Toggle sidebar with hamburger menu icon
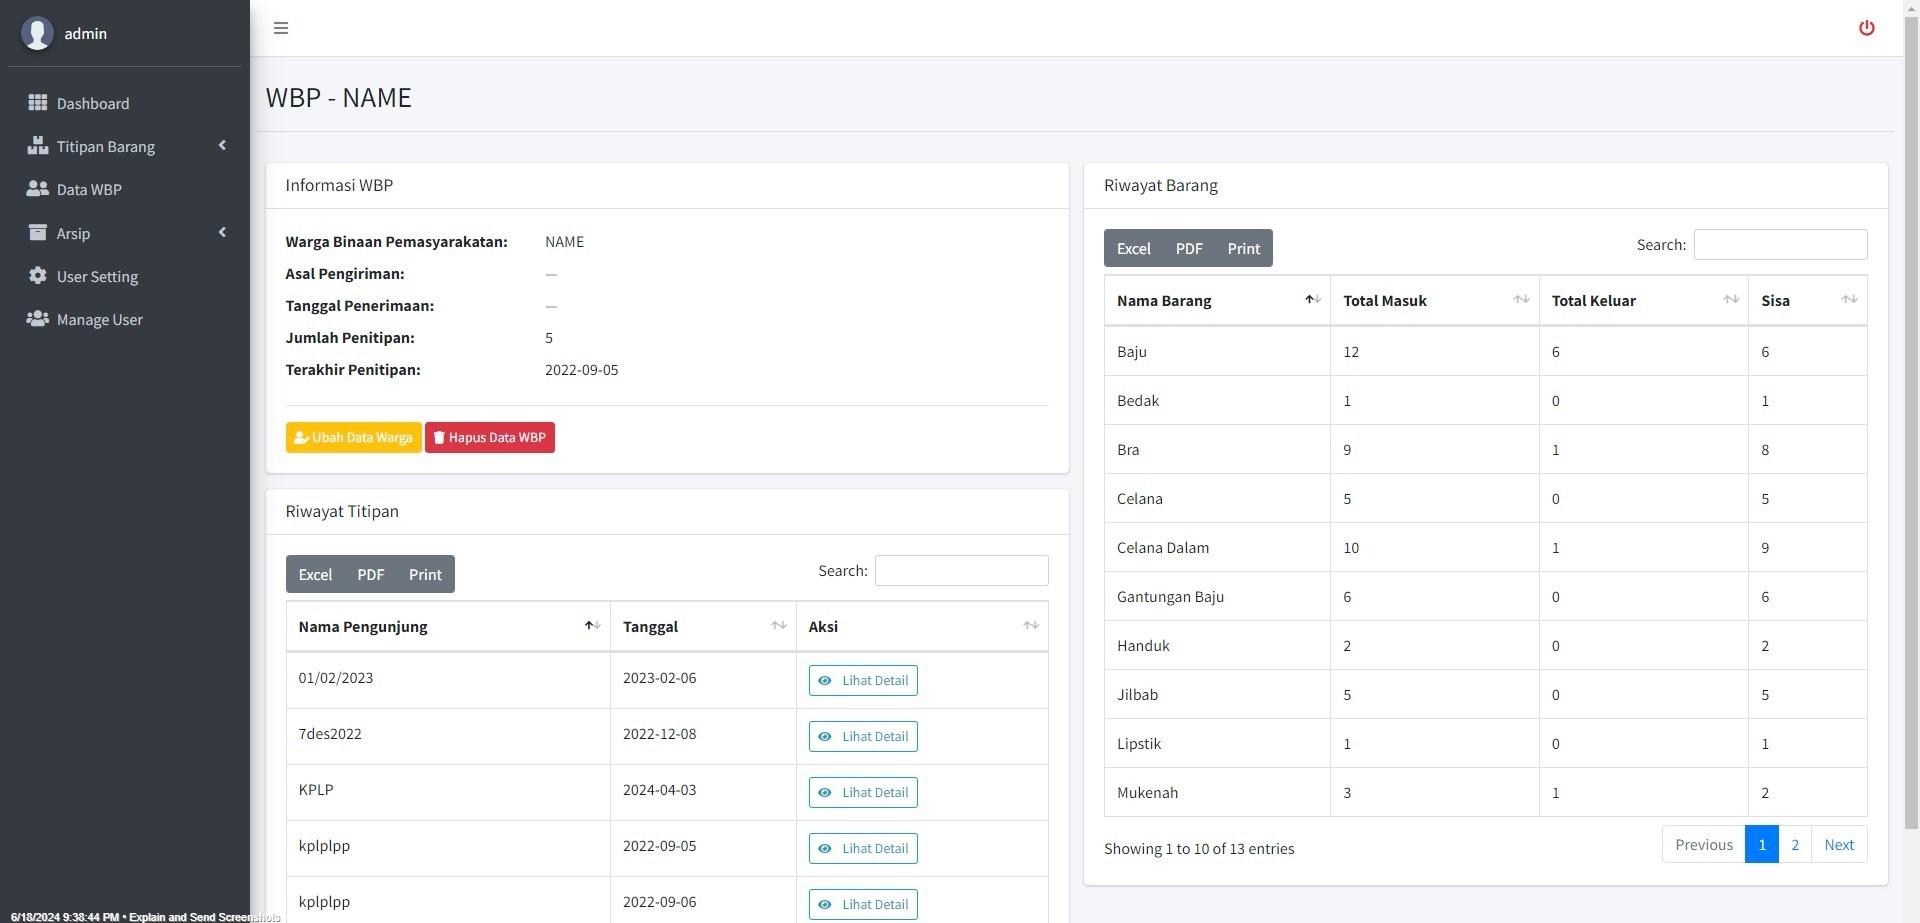 click(x=281, y=28)
